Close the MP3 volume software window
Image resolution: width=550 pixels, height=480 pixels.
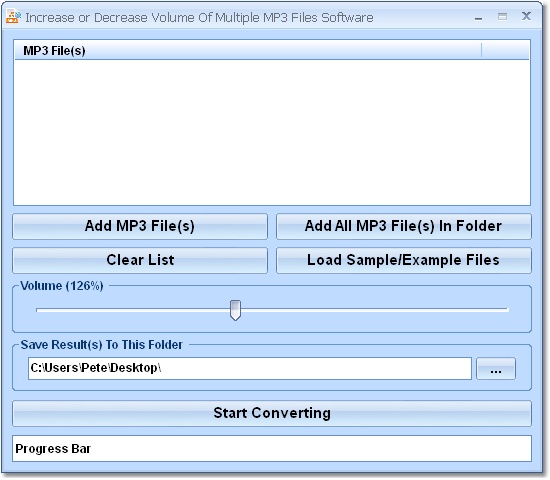point(526,16)
